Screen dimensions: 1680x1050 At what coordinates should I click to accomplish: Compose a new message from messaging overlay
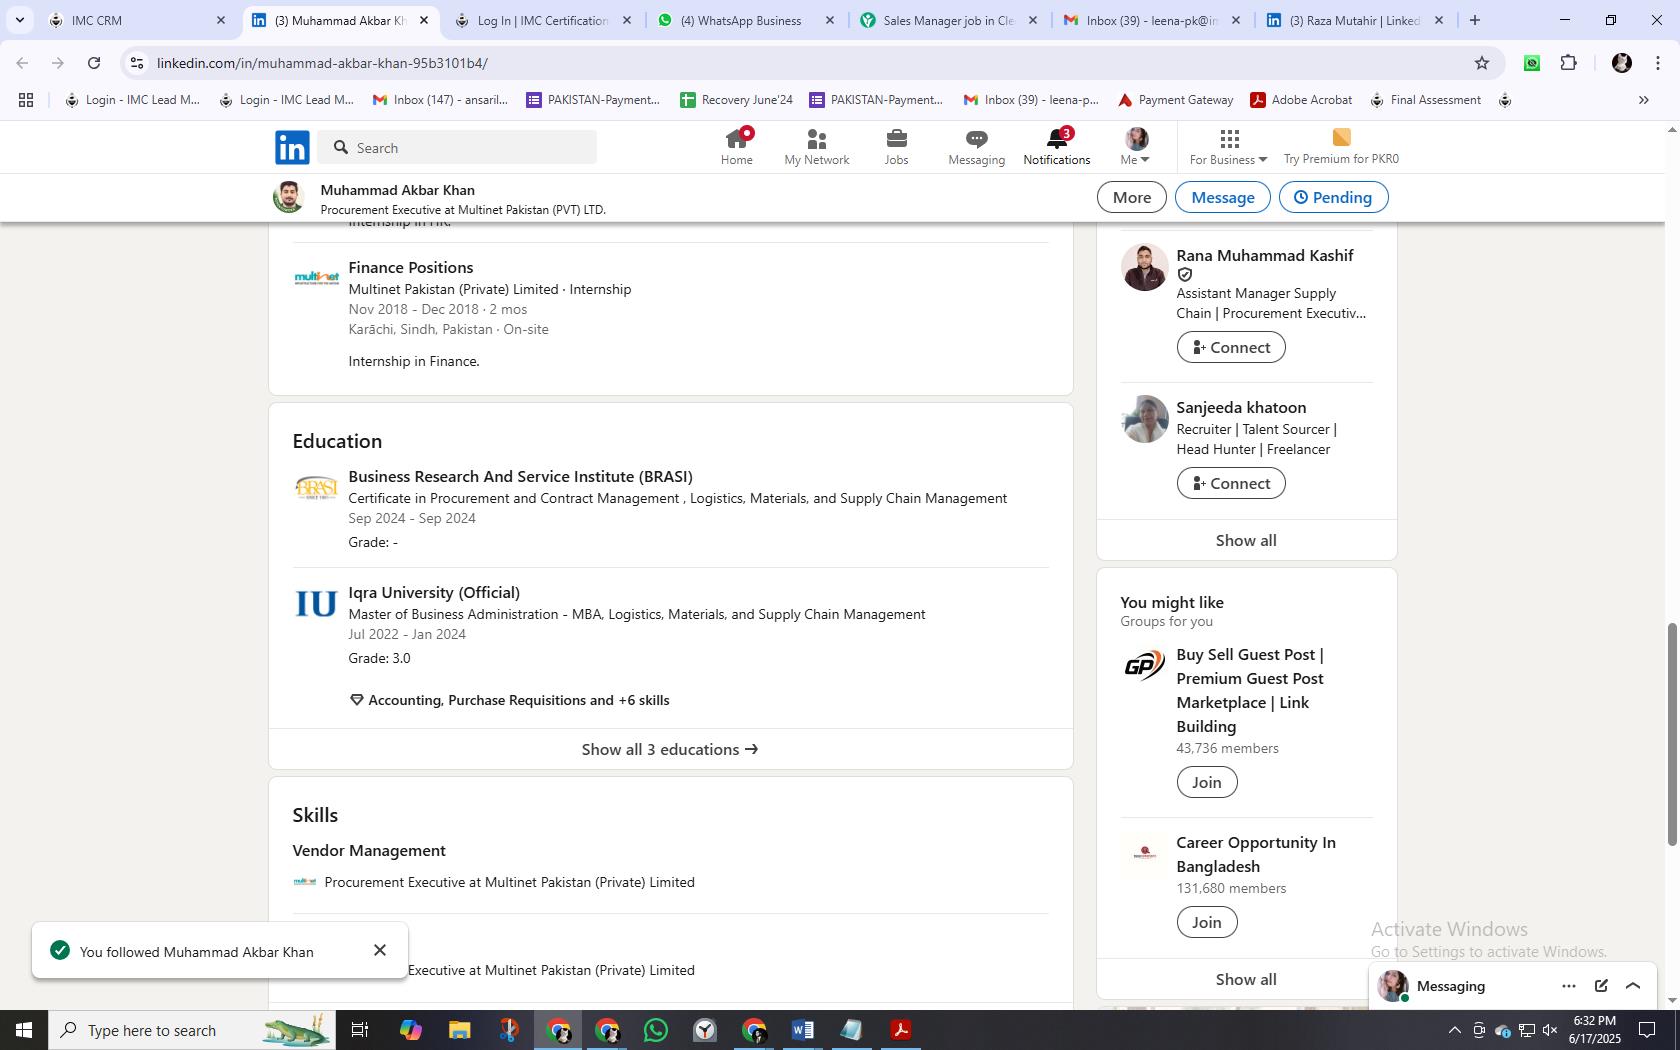coord(1601,986)
